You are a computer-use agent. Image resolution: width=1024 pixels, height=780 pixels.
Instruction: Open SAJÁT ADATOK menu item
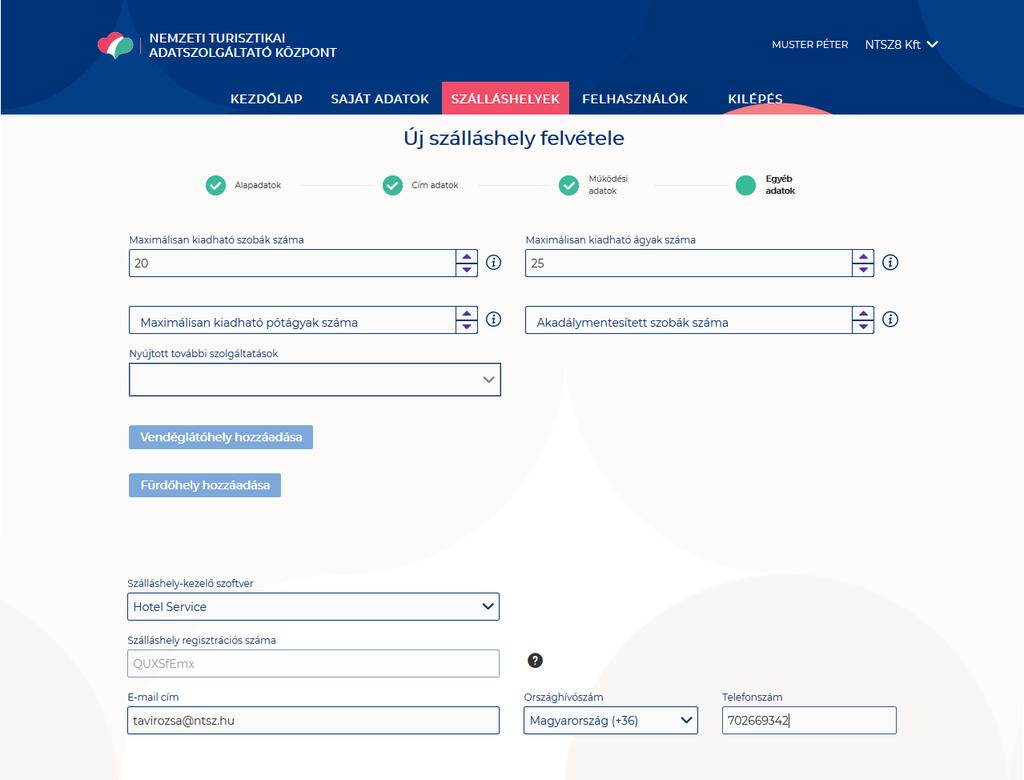(379, 99)
